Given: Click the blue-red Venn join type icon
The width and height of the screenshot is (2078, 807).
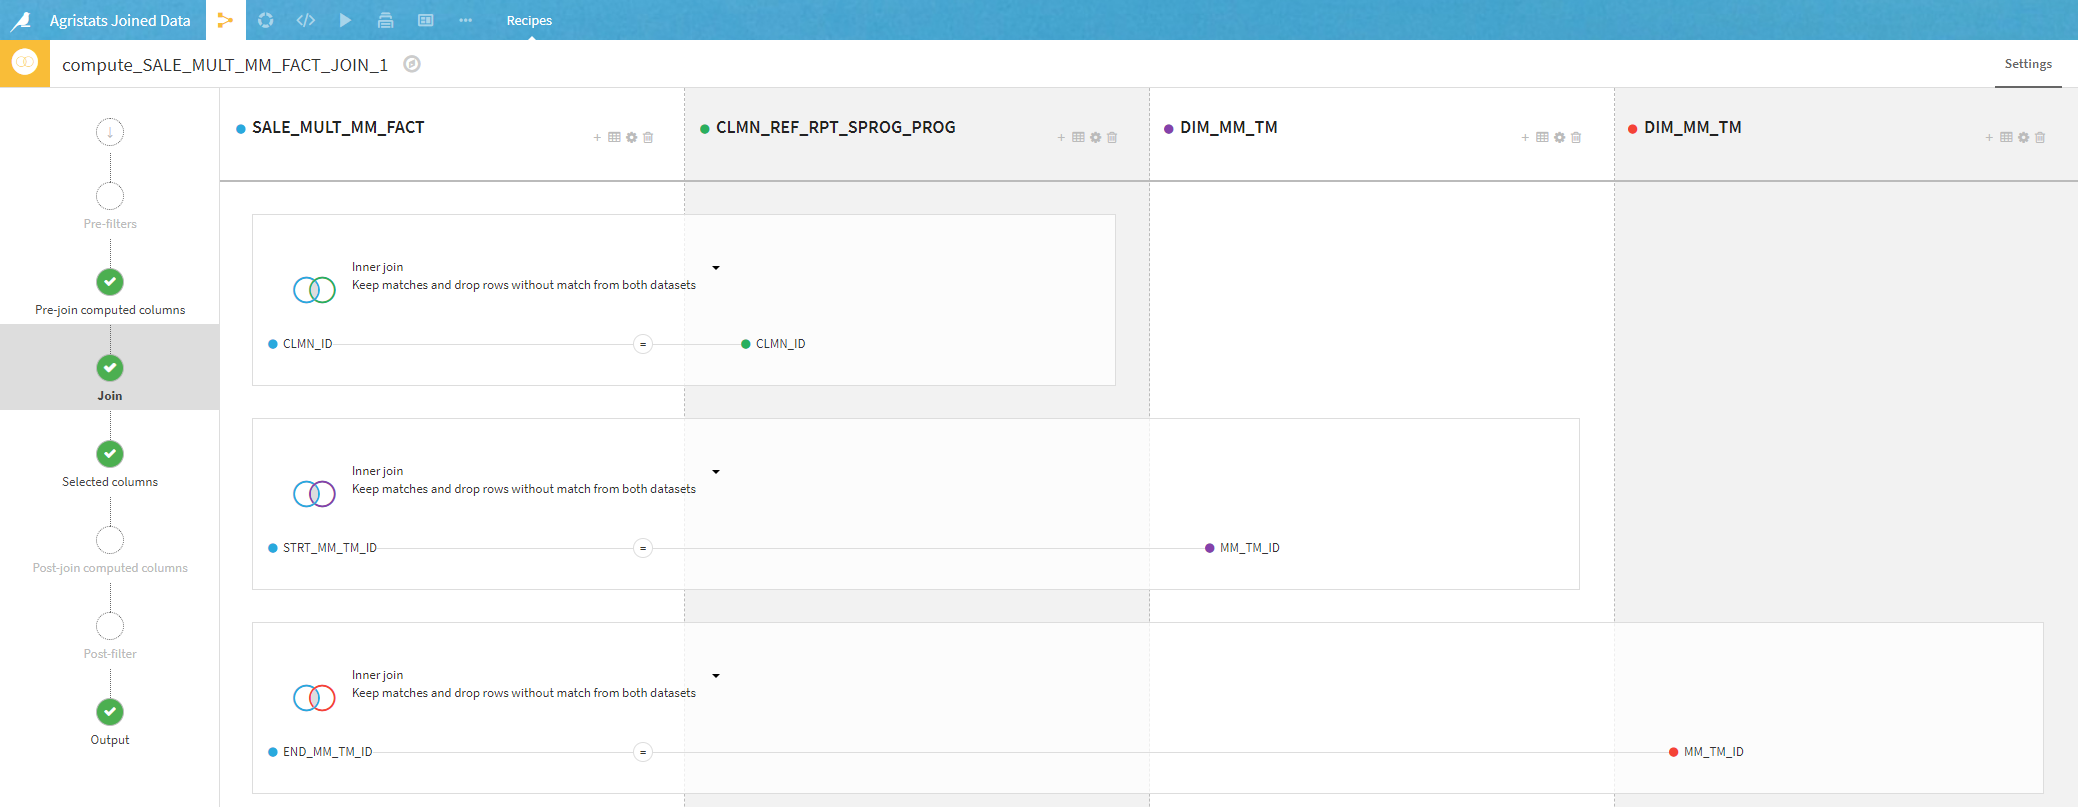Looking at the screenshot, I should [314, 698].
